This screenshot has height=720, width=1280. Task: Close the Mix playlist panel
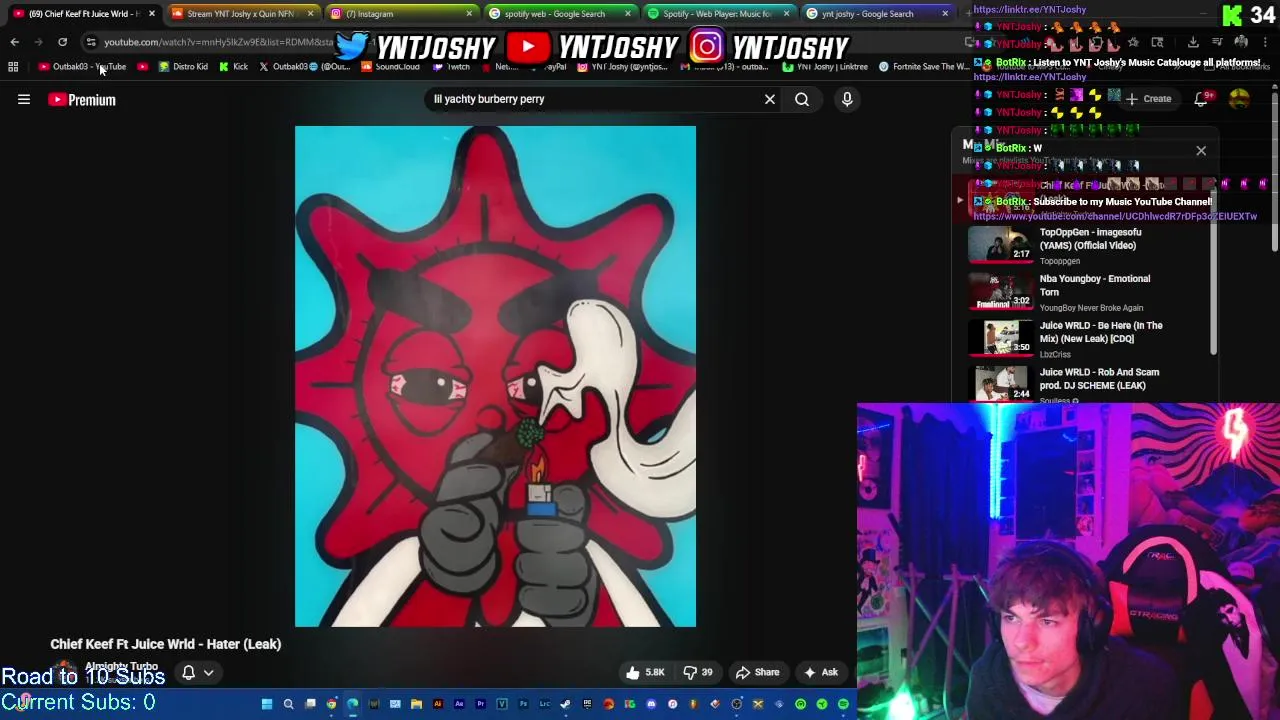click(x=1201, y=150)
